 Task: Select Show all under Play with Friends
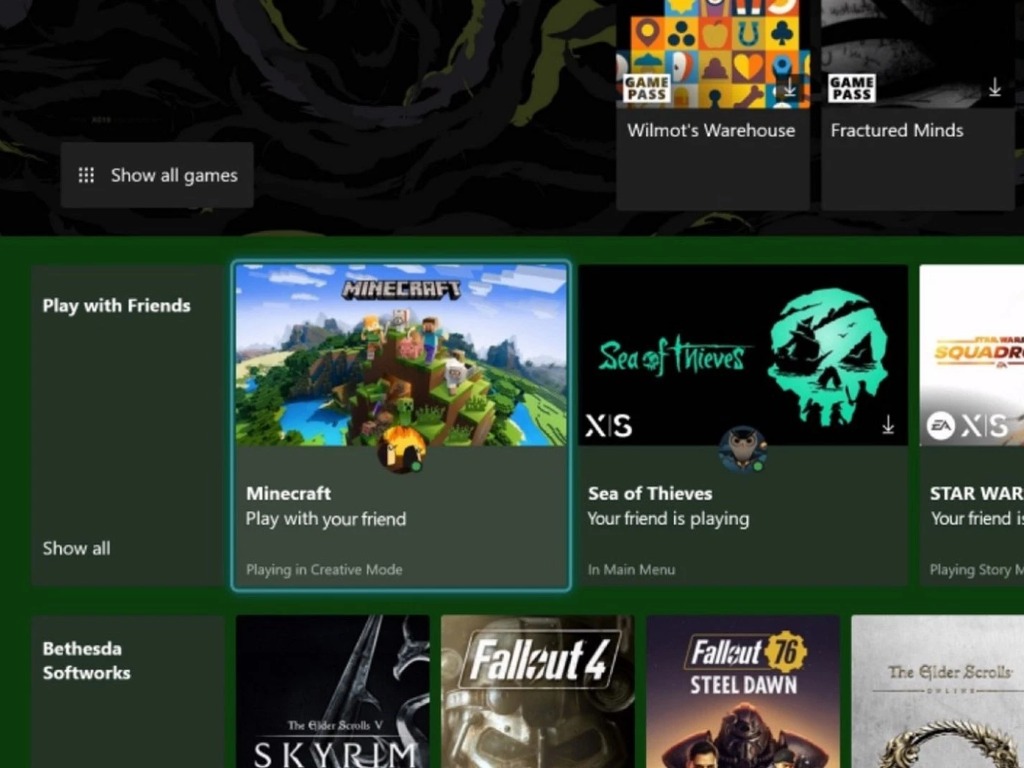click(76, 548)
